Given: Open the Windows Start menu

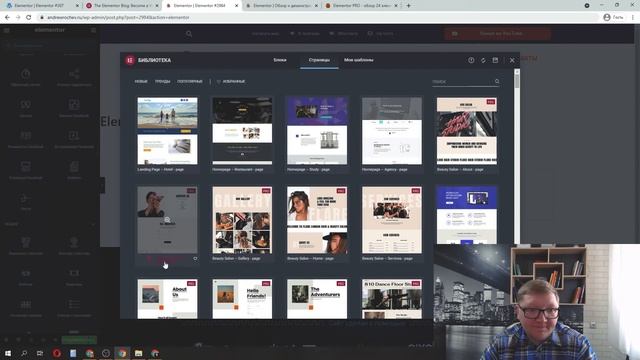Looking at the screenshot, I should tap(8, 353).
